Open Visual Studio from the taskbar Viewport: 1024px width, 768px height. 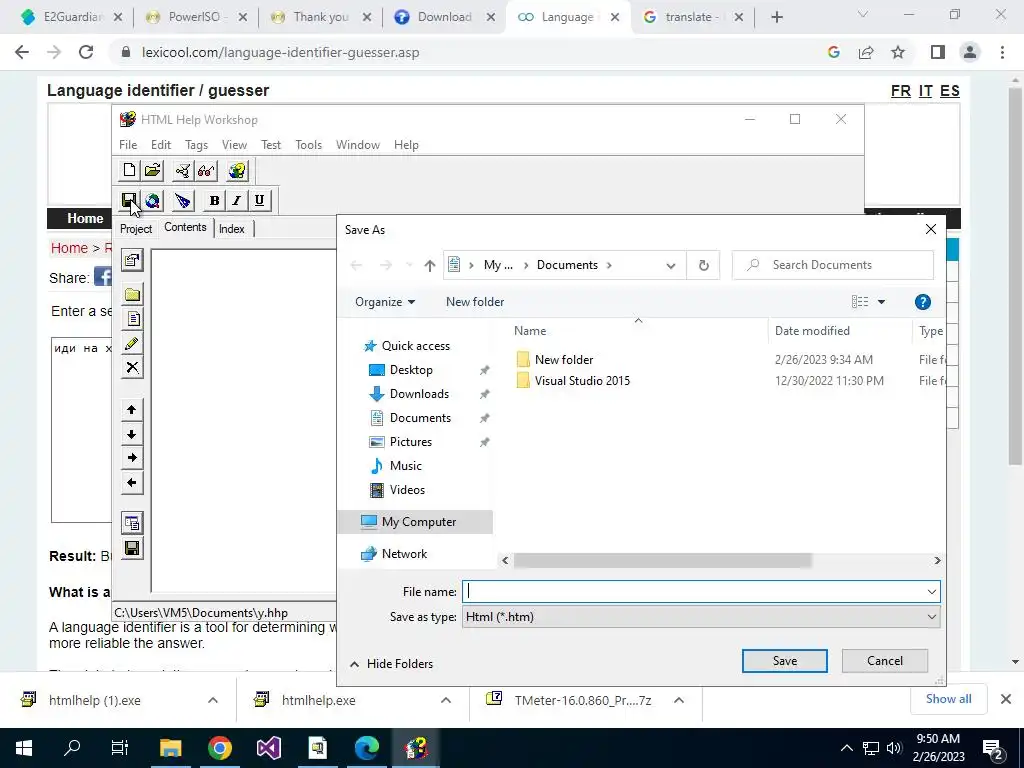pyautogui.click(x=268, y=748)
